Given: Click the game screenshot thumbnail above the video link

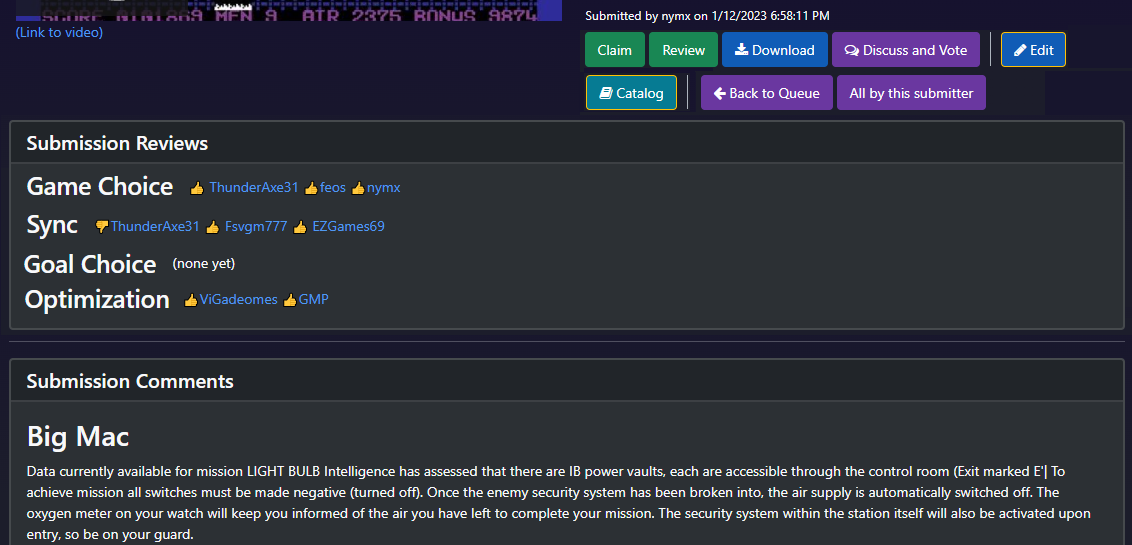Looking at the screenshot, I should [x=289, y=10].
